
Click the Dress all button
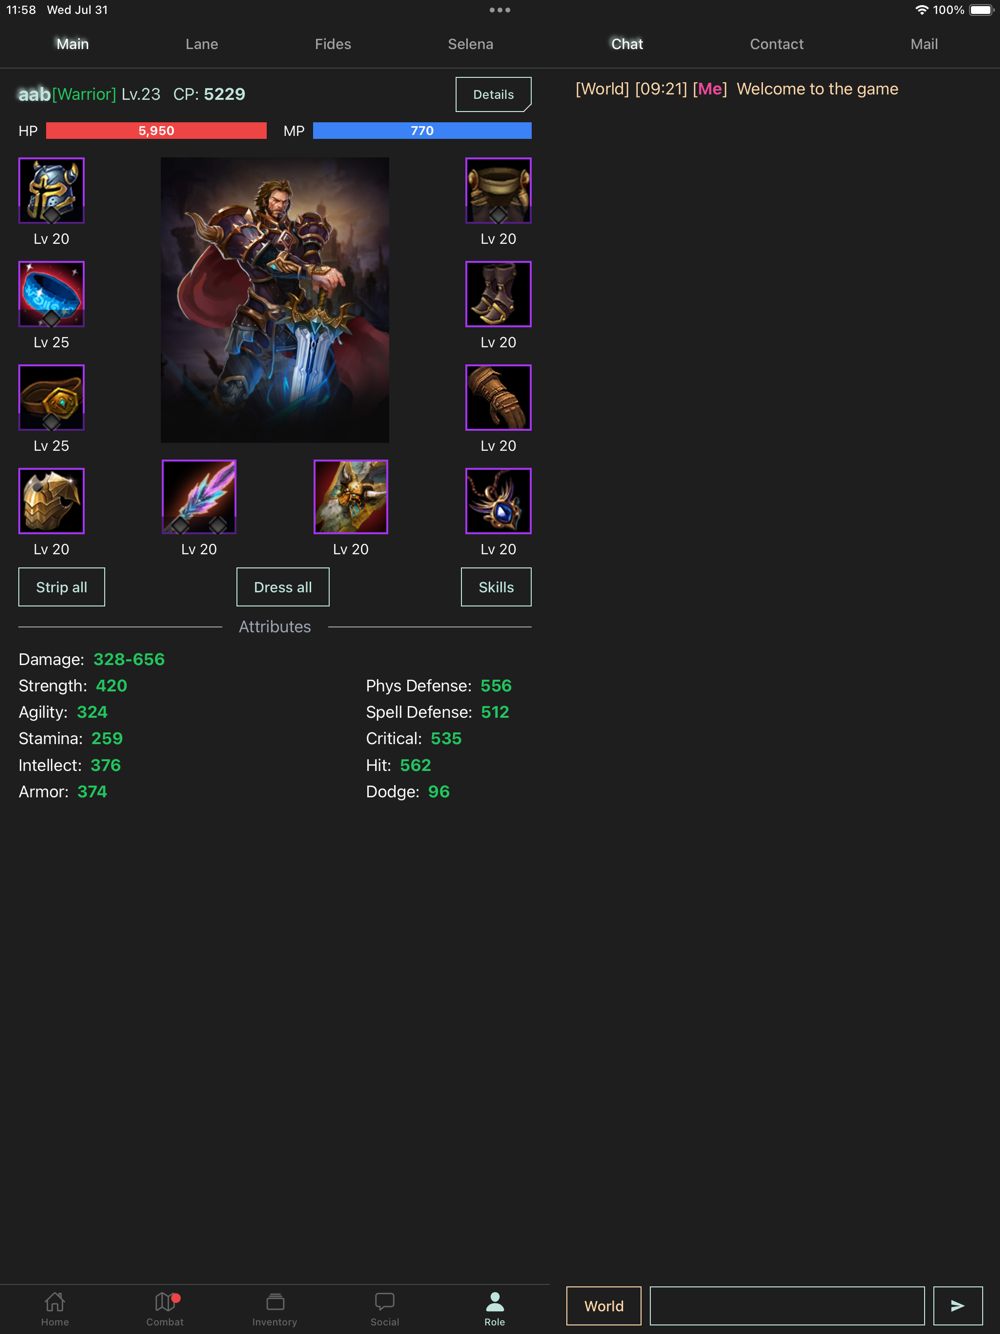point(283,587)
